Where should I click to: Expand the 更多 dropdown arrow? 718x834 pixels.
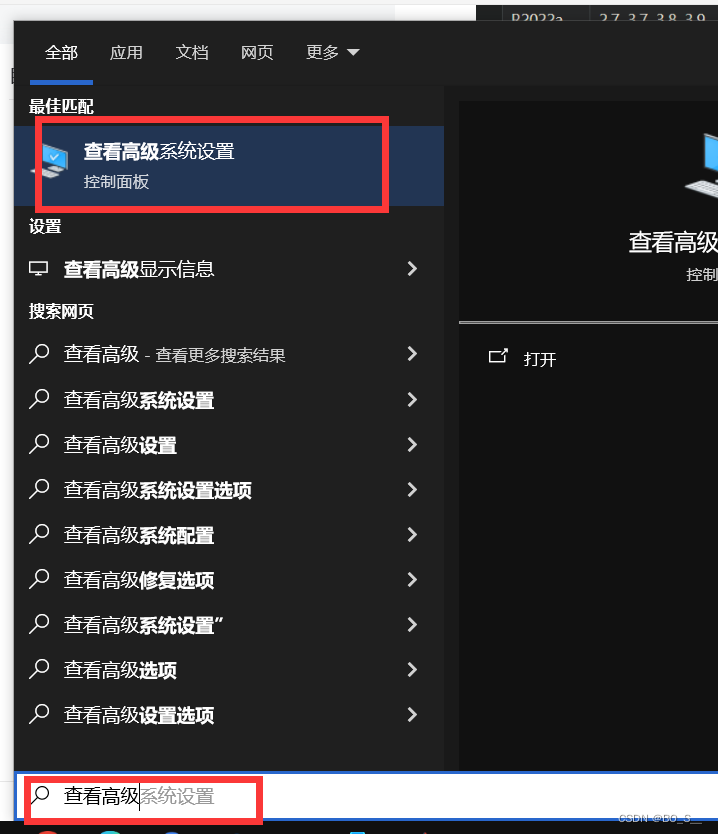(x=353, y=52)
